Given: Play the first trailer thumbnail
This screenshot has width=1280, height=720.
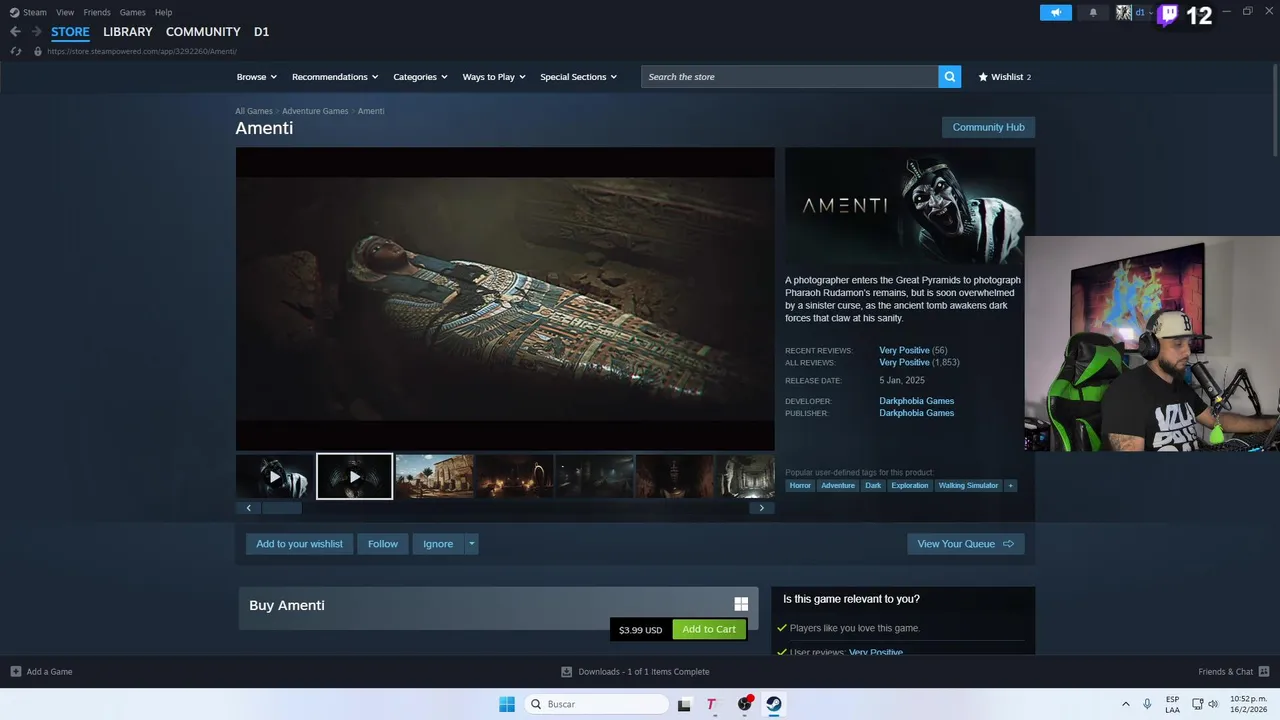Looking at the screenshot, I should click(x=275, y=477).
